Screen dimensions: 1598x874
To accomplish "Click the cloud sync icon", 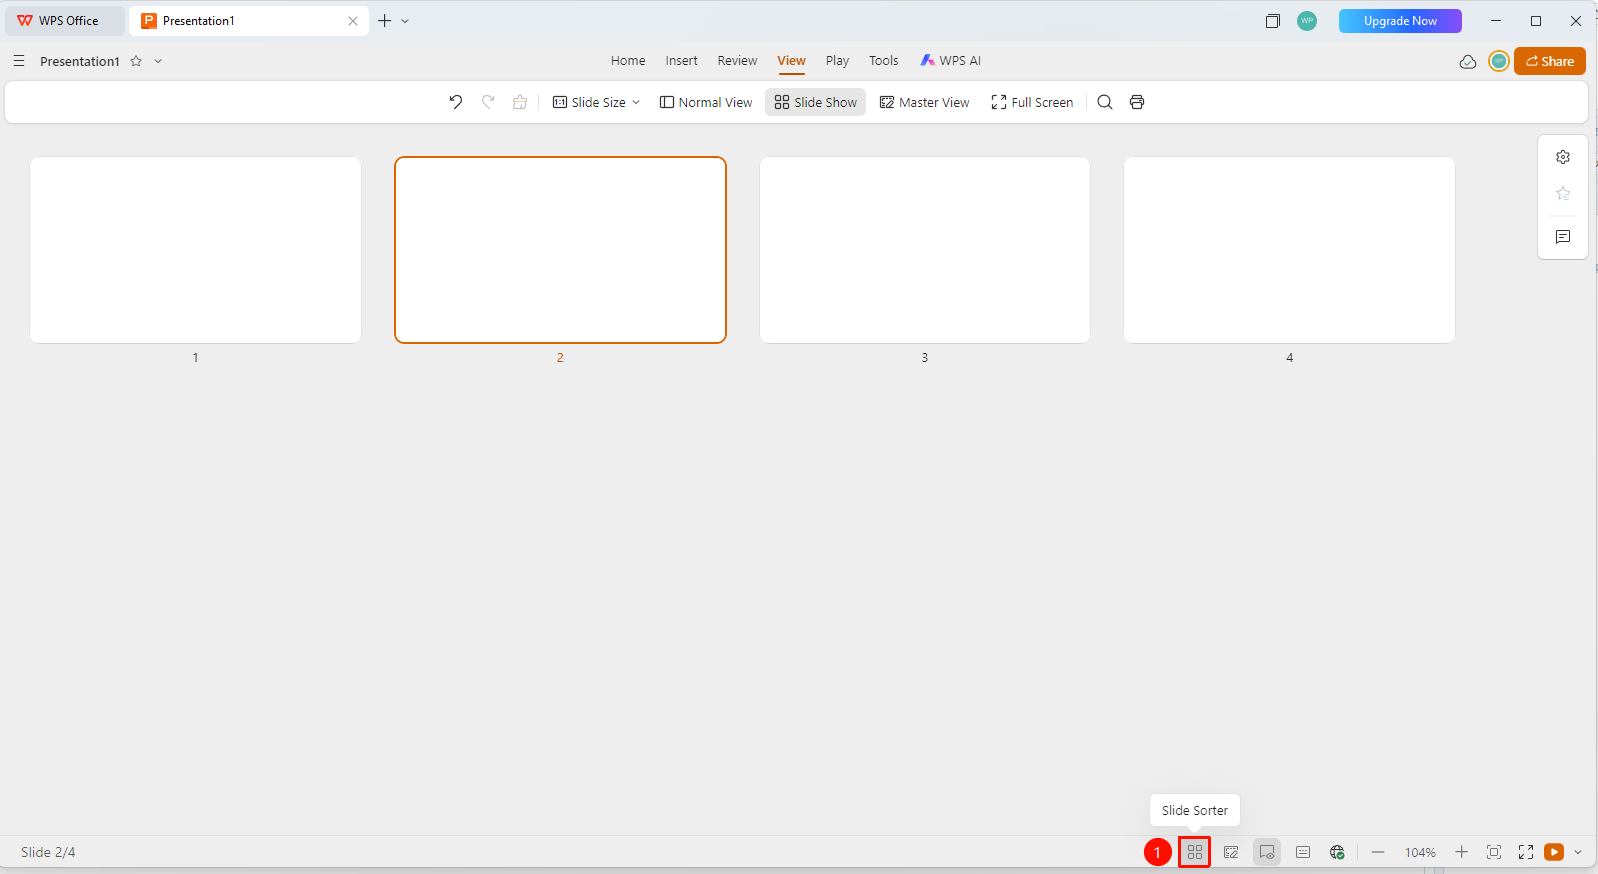I will pos(1468,61).
